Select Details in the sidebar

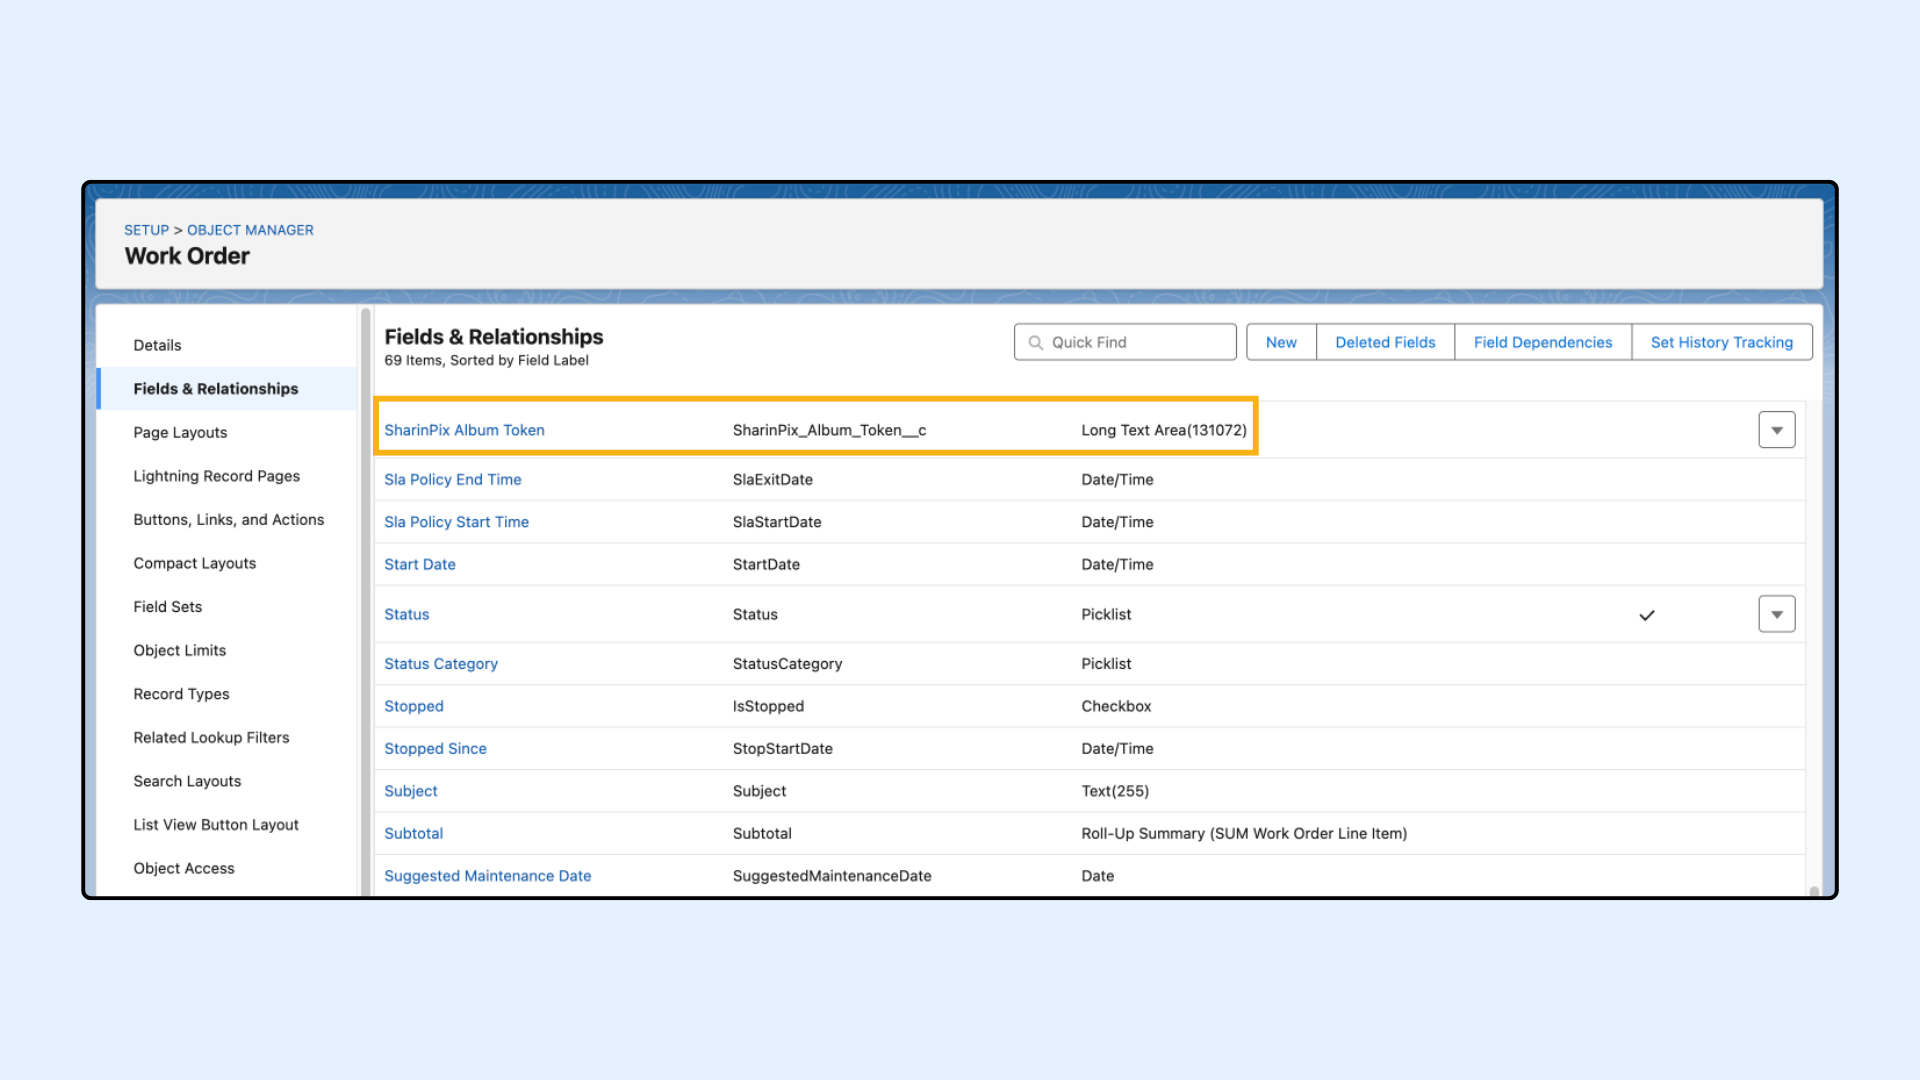pos(157,345)
